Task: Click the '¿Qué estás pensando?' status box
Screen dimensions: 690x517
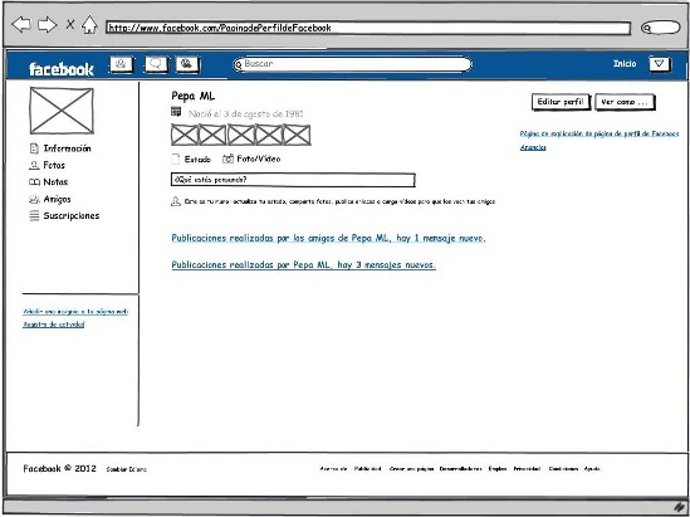Action: [x=292, y=180]
